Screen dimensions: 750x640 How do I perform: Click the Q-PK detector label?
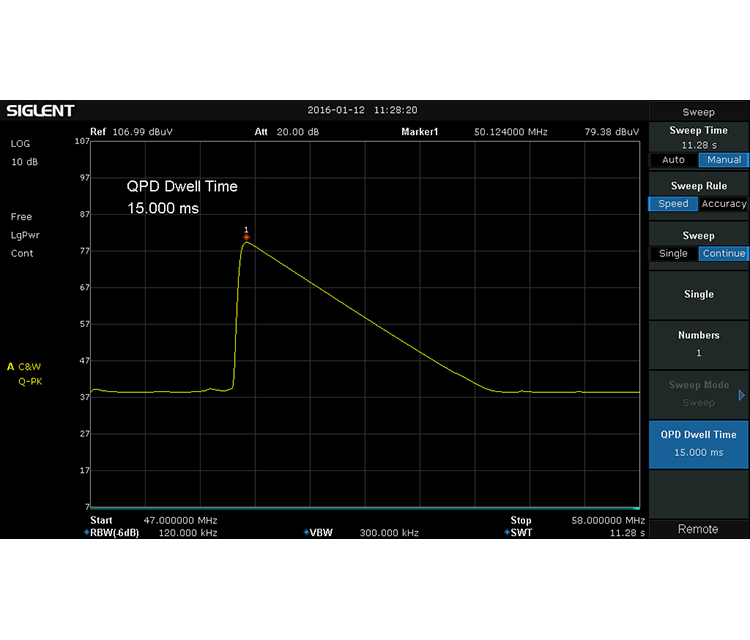pos(30,381)
